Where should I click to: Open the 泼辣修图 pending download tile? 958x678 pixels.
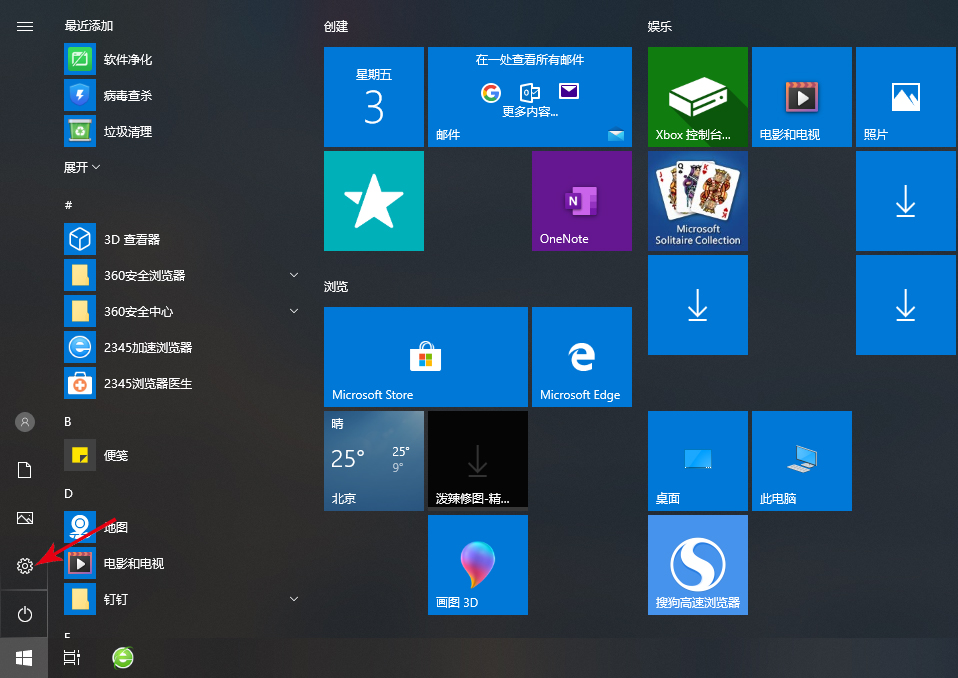[x=478, y=461]
